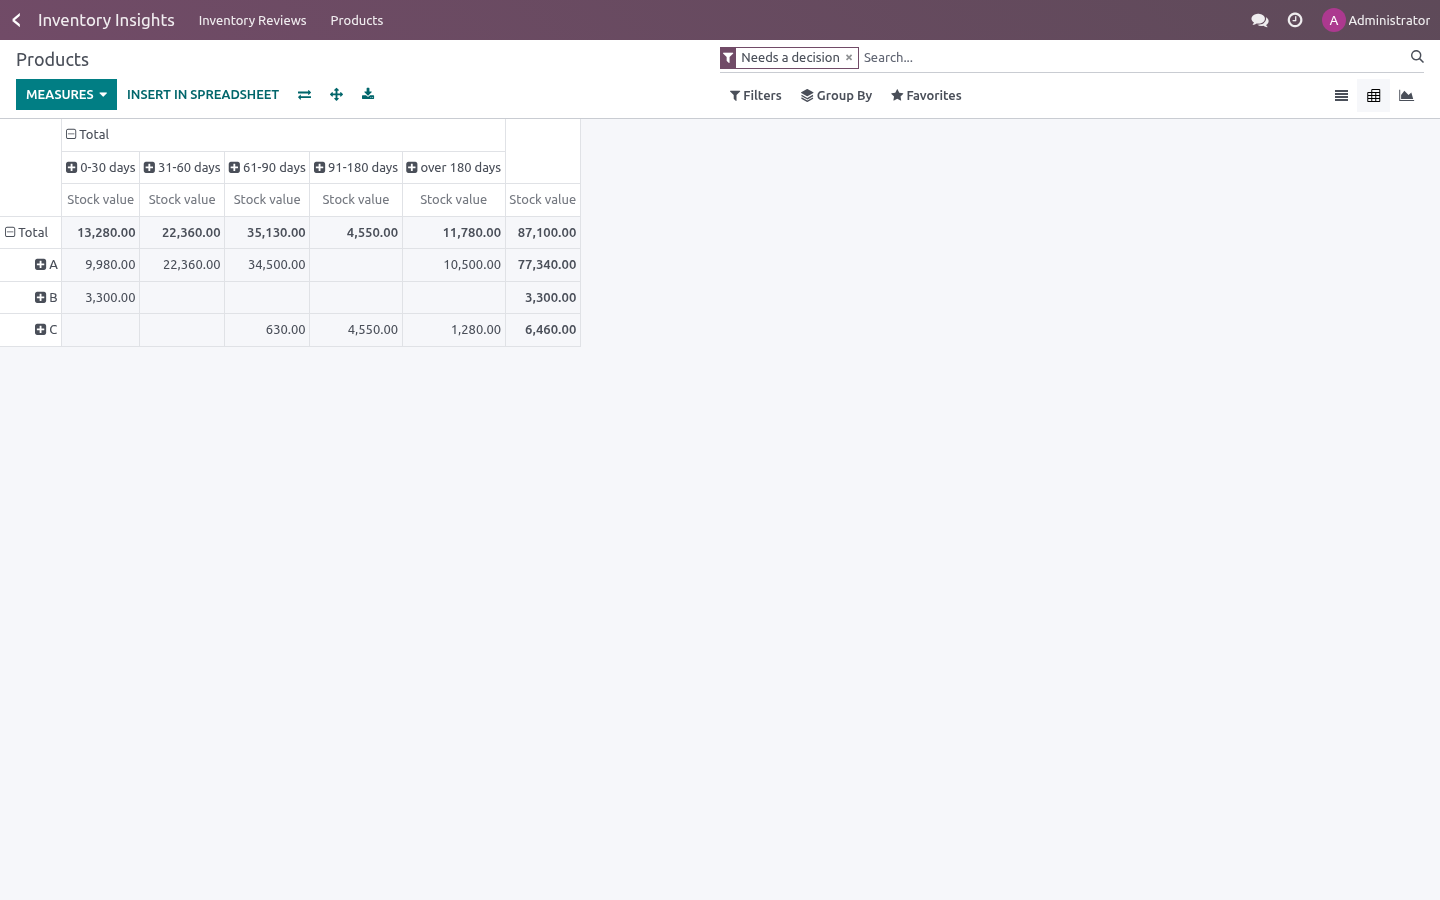Expand all pivot rows with the arrows icon
Image resolution: width=1440 pixels, height=900 pixels.
(x=336, y=95)
